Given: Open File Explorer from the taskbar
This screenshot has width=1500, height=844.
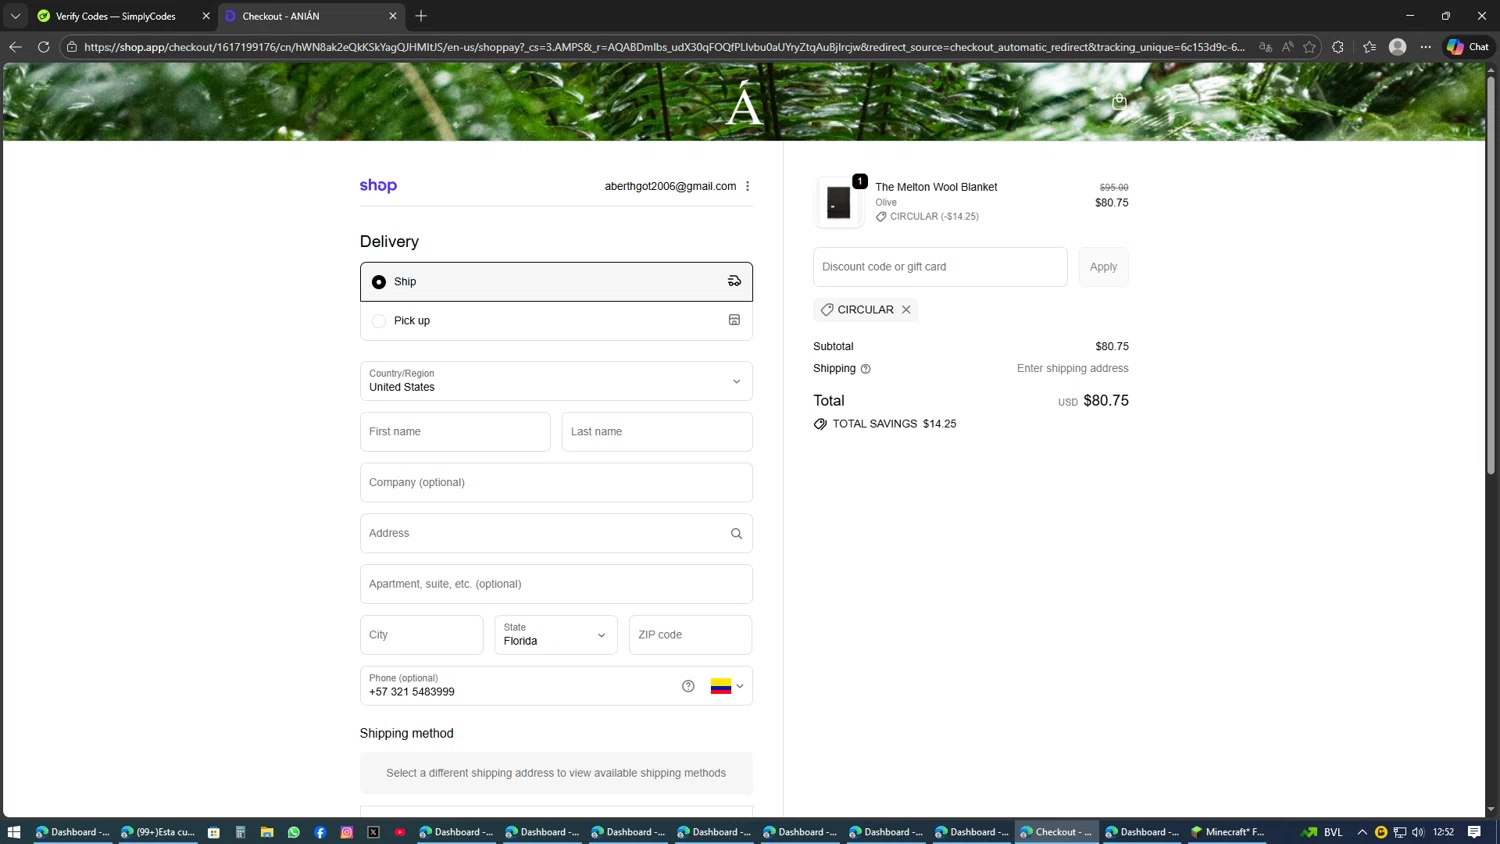Looking at the screenshot, I should [x=267, y=832].
